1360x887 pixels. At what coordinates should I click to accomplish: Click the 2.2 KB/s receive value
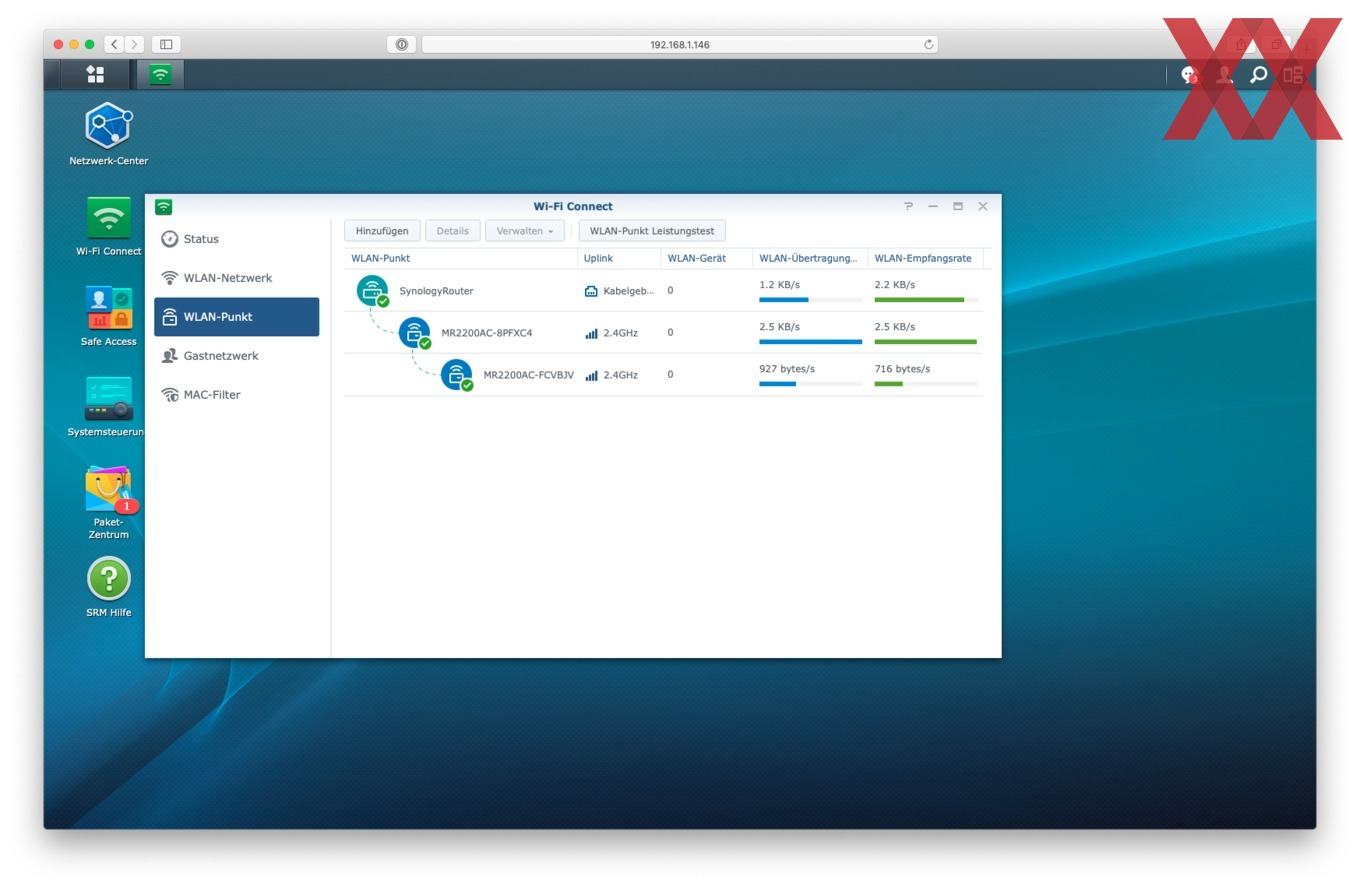click(895, 285)
